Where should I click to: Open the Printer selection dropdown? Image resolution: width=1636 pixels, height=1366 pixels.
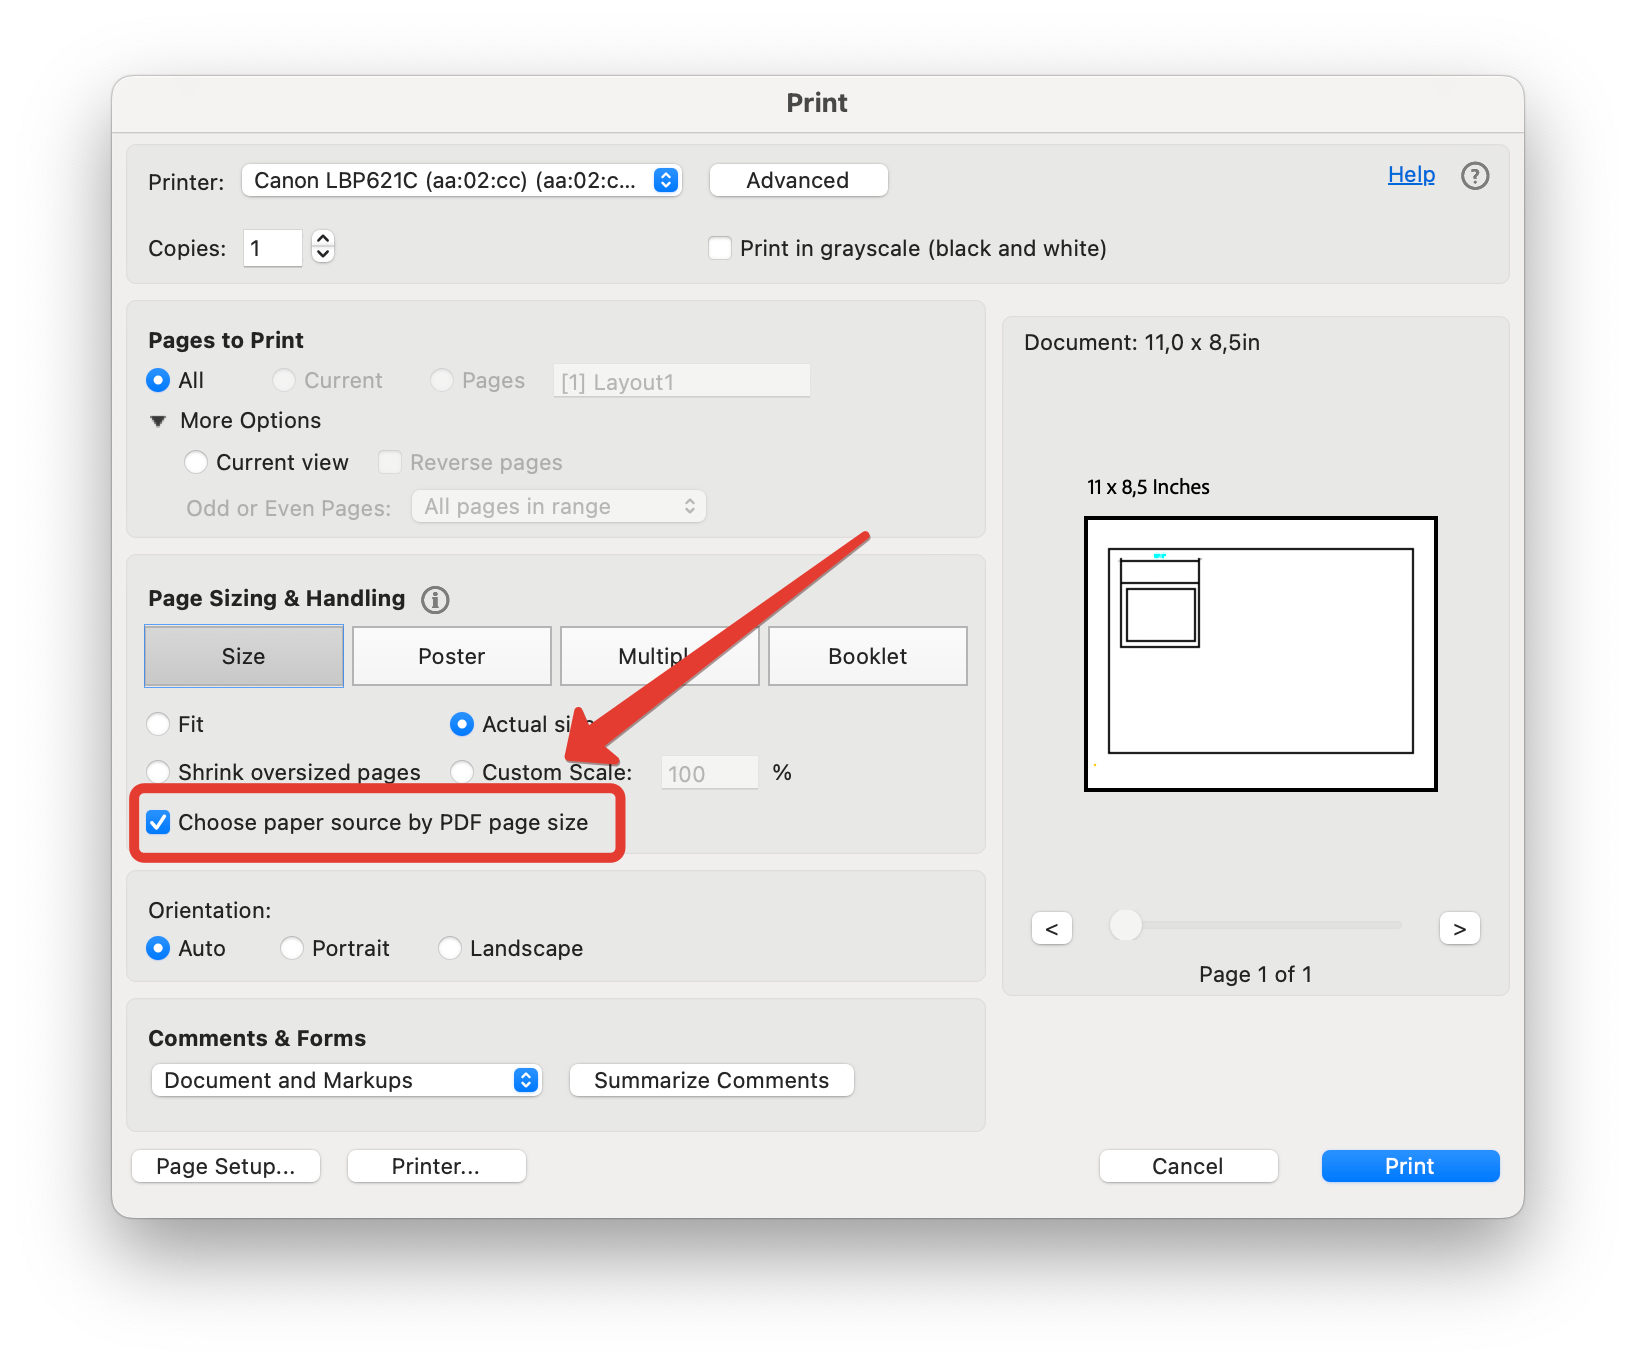click(663, 180)
